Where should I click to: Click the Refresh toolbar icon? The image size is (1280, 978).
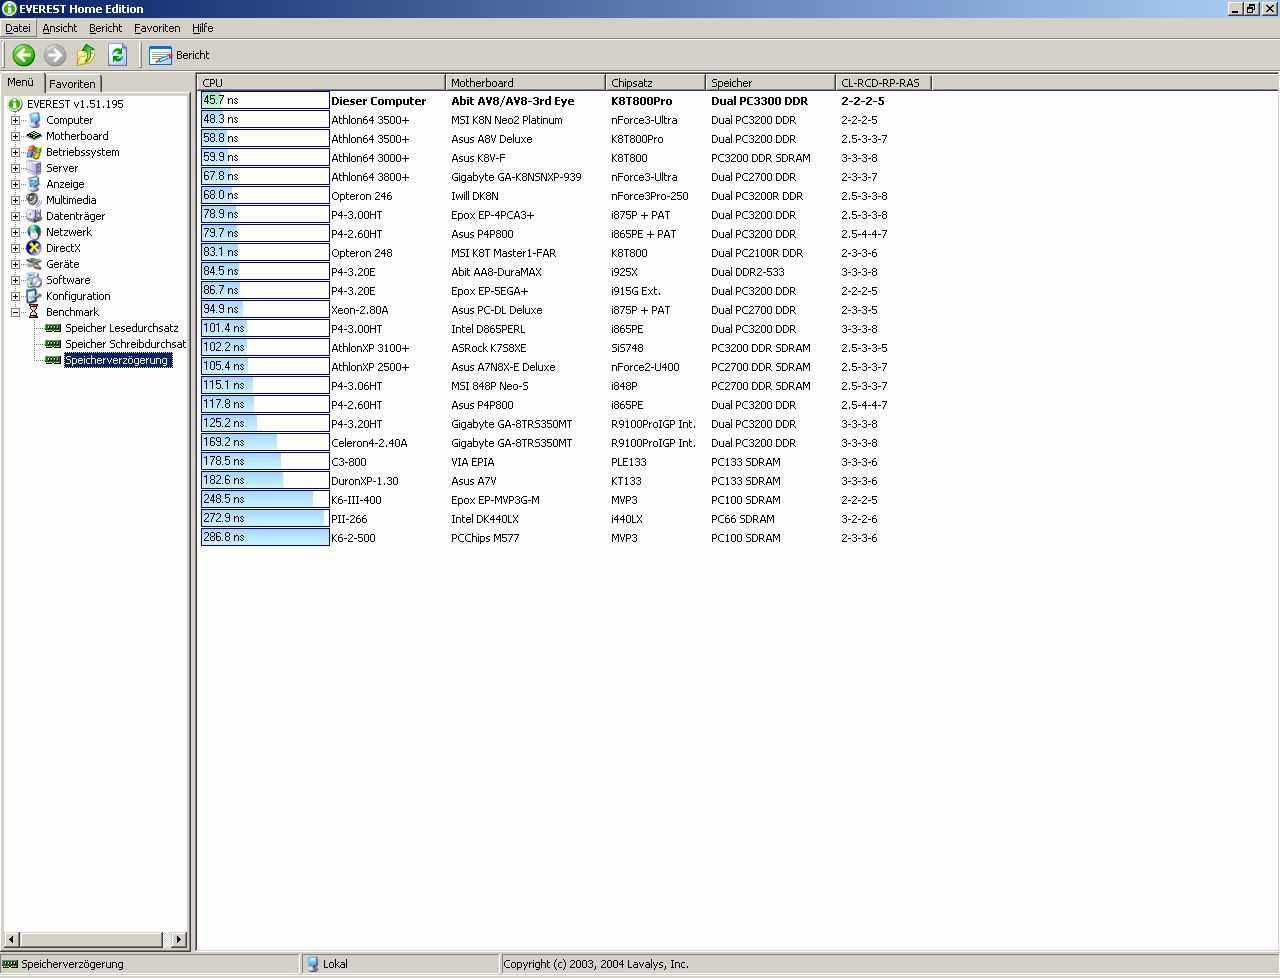pyautogui.click(x=117, y=55)
